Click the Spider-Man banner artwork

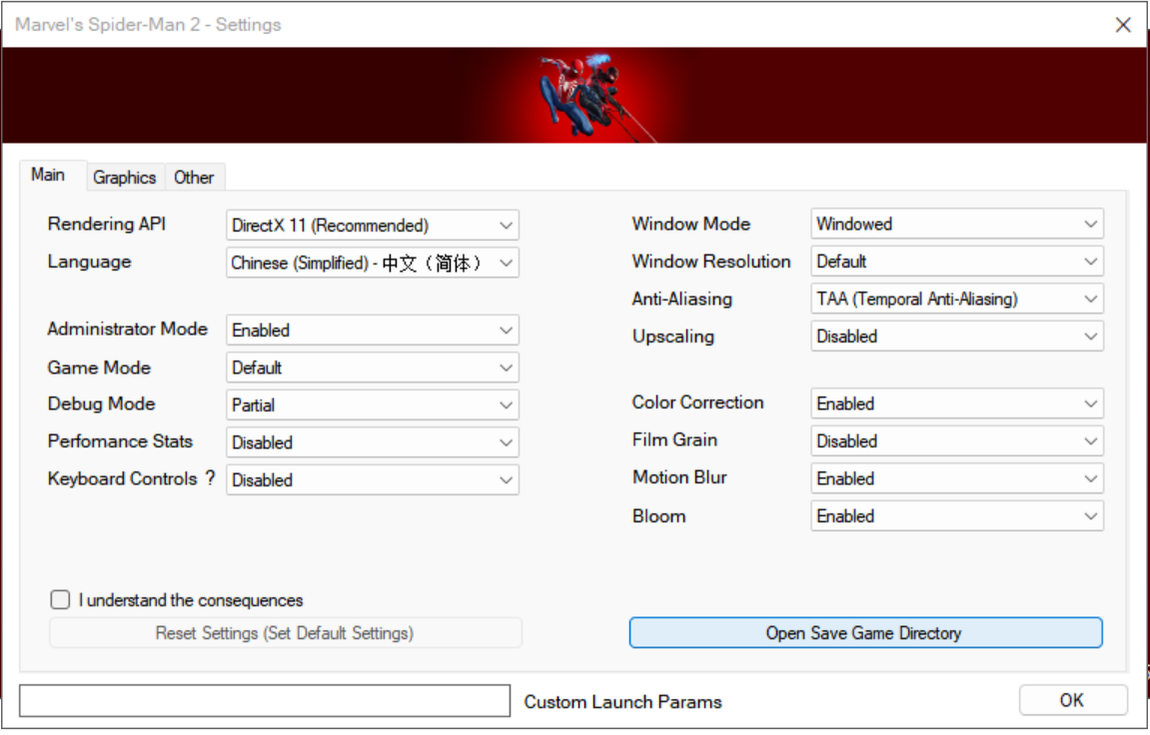(x=574, y=95)
